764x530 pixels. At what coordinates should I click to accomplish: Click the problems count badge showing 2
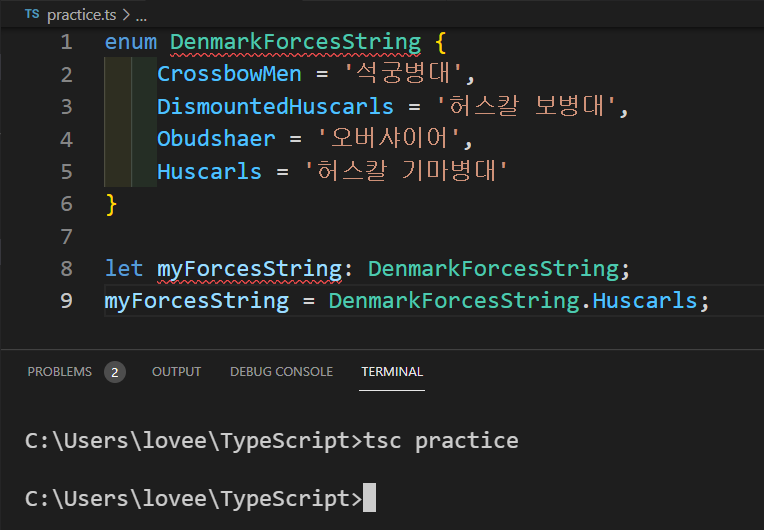click(x=115, y=372)
